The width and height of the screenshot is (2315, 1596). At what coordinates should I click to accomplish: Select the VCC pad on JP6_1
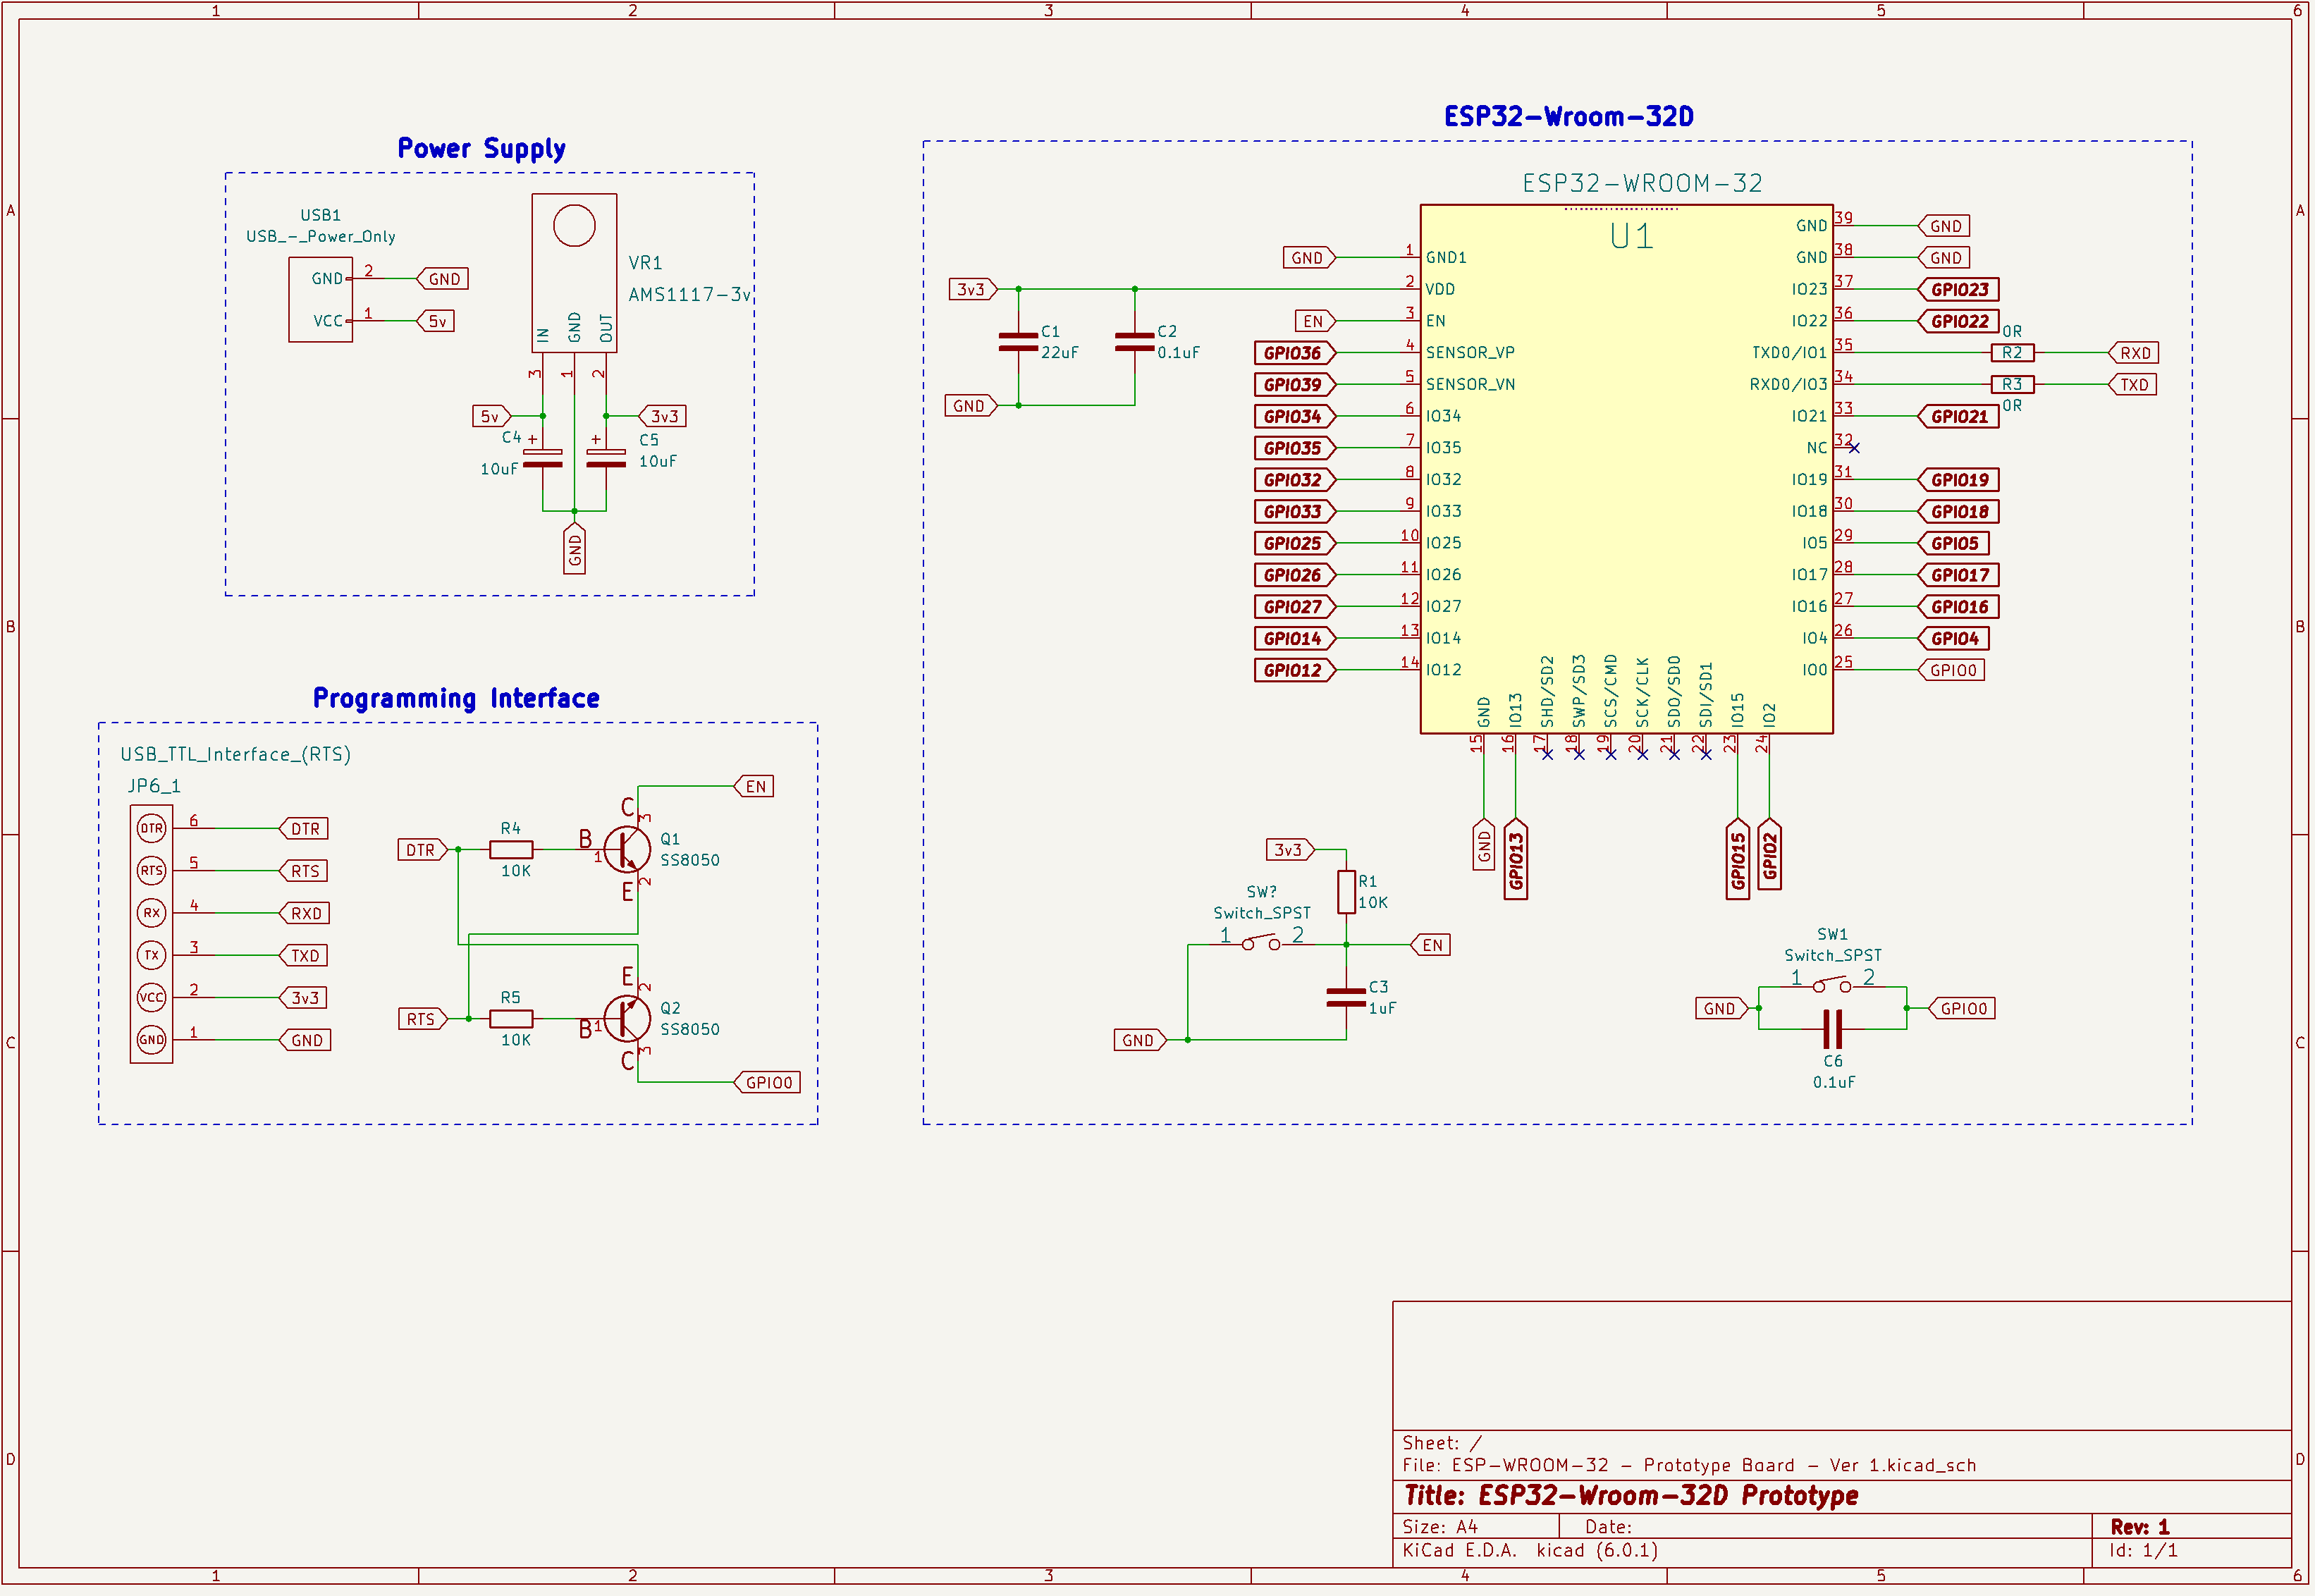[151, 998]
